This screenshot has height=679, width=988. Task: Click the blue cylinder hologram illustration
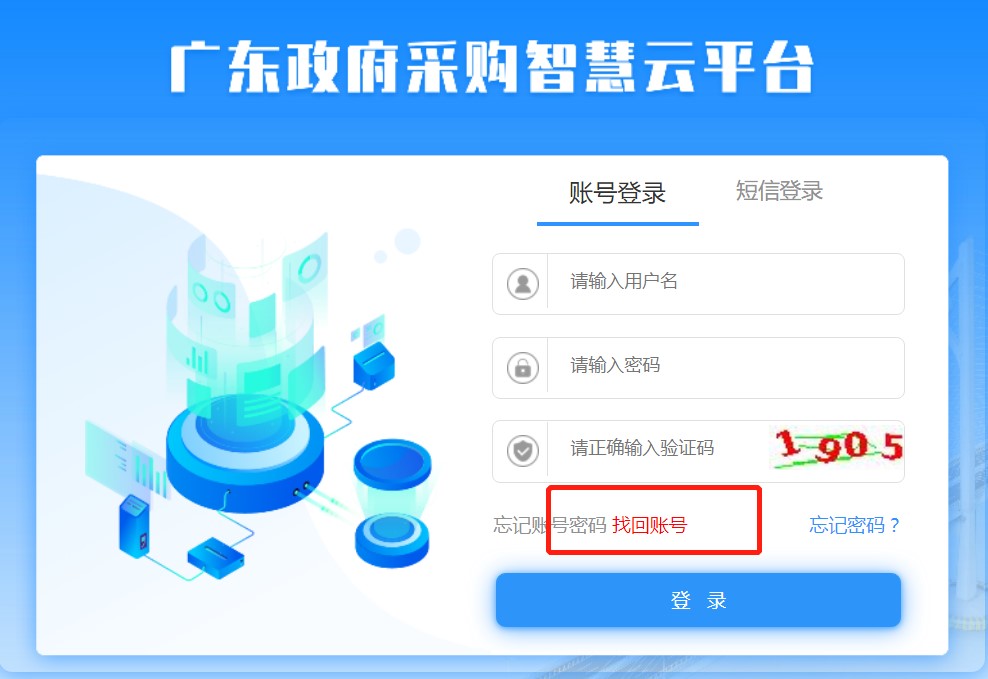[x=393, y=504]
